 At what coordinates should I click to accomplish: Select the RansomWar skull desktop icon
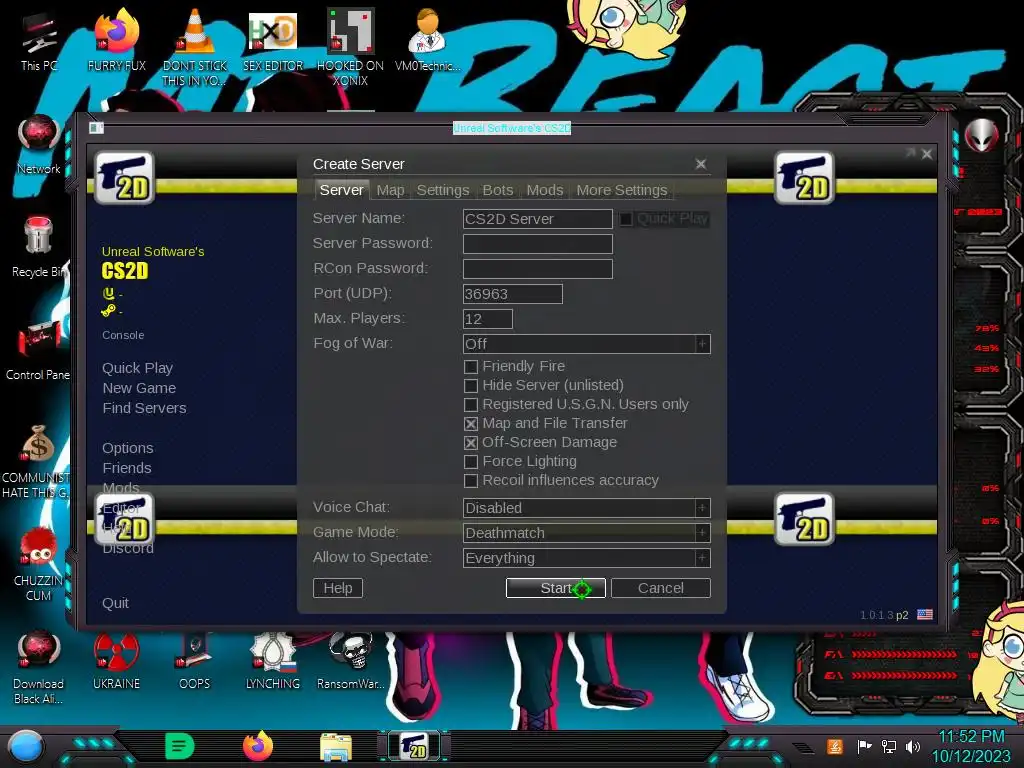click(350, 661)
